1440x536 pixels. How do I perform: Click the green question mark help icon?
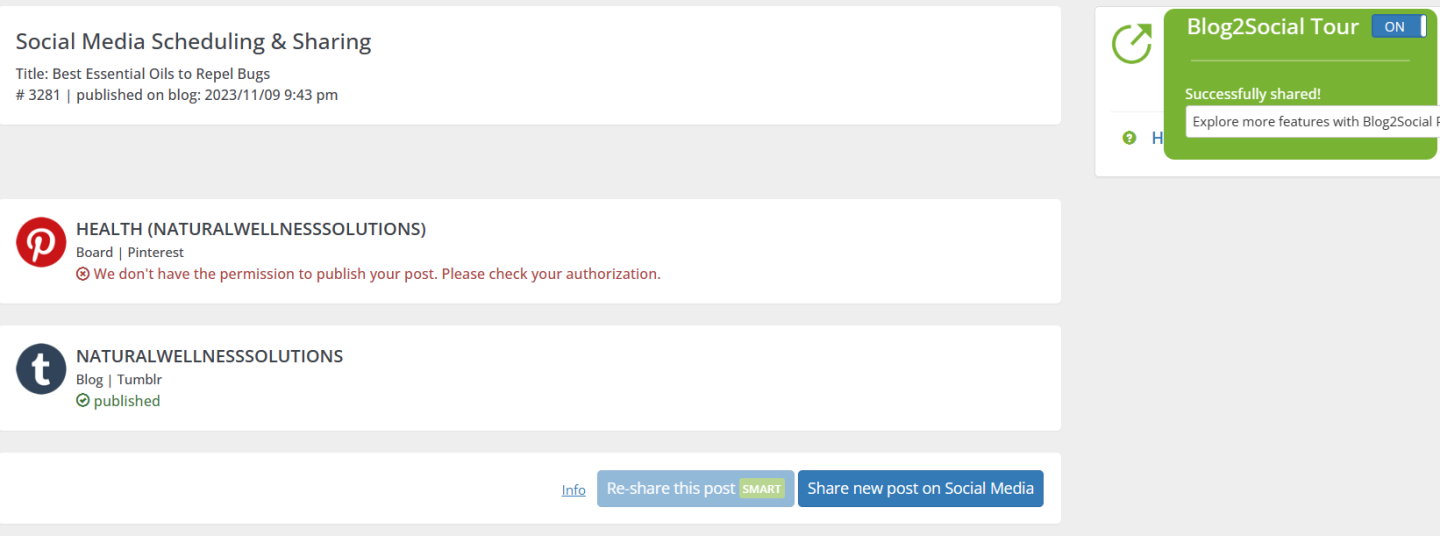pyautogui.click(x=1129, y=138)
